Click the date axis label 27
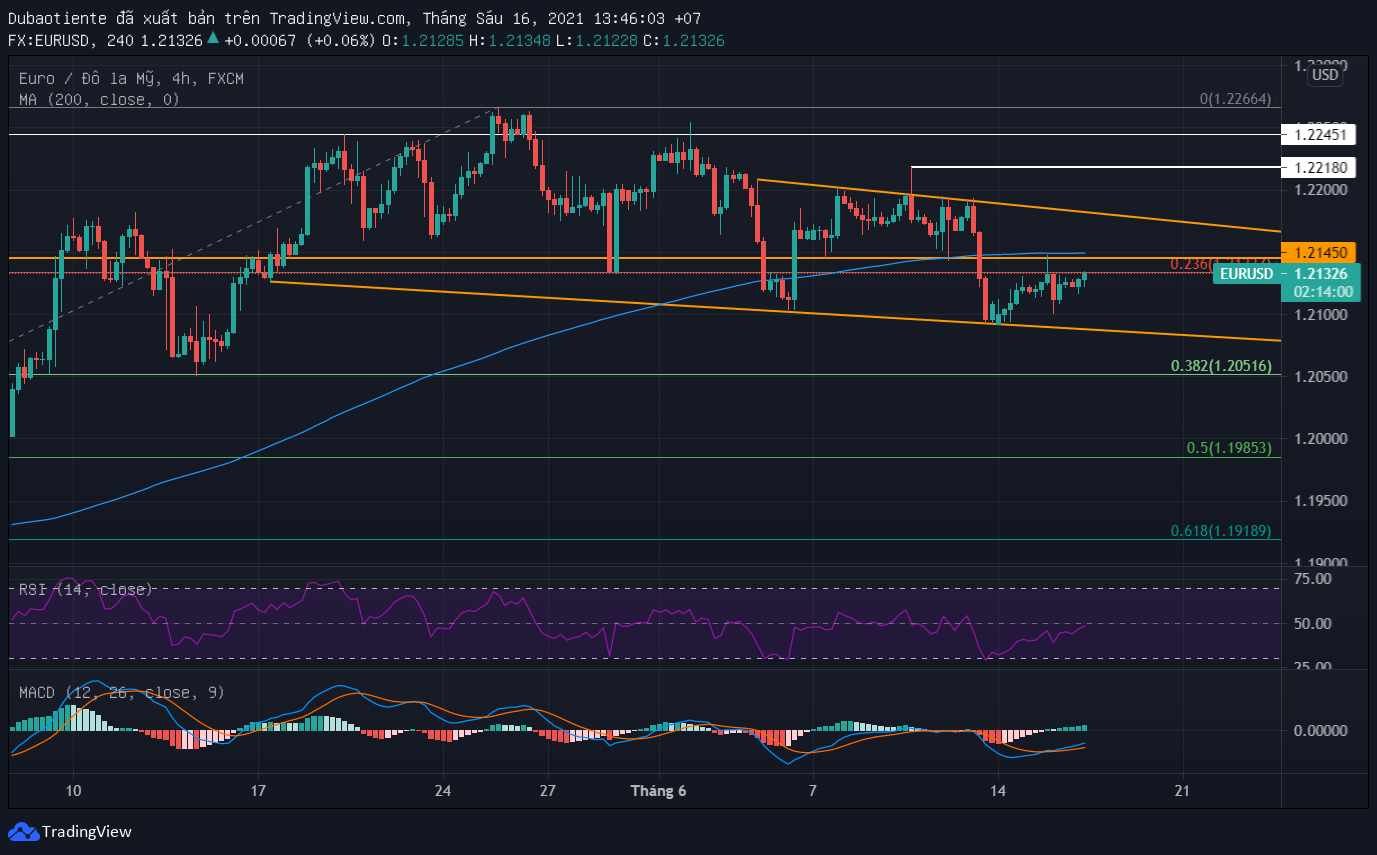The image size is (1377, 855). click(547, 791)
